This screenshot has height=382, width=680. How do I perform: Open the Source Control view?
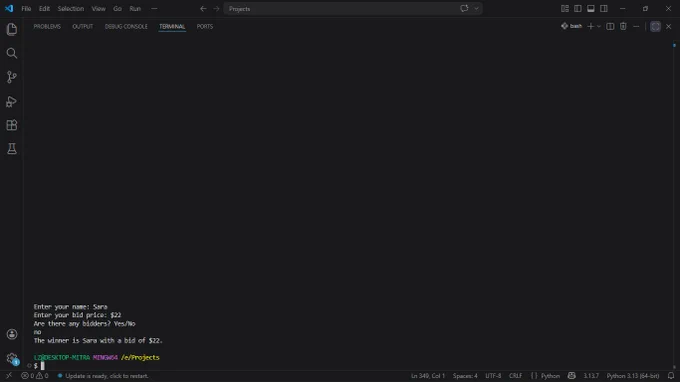point(12,77)
